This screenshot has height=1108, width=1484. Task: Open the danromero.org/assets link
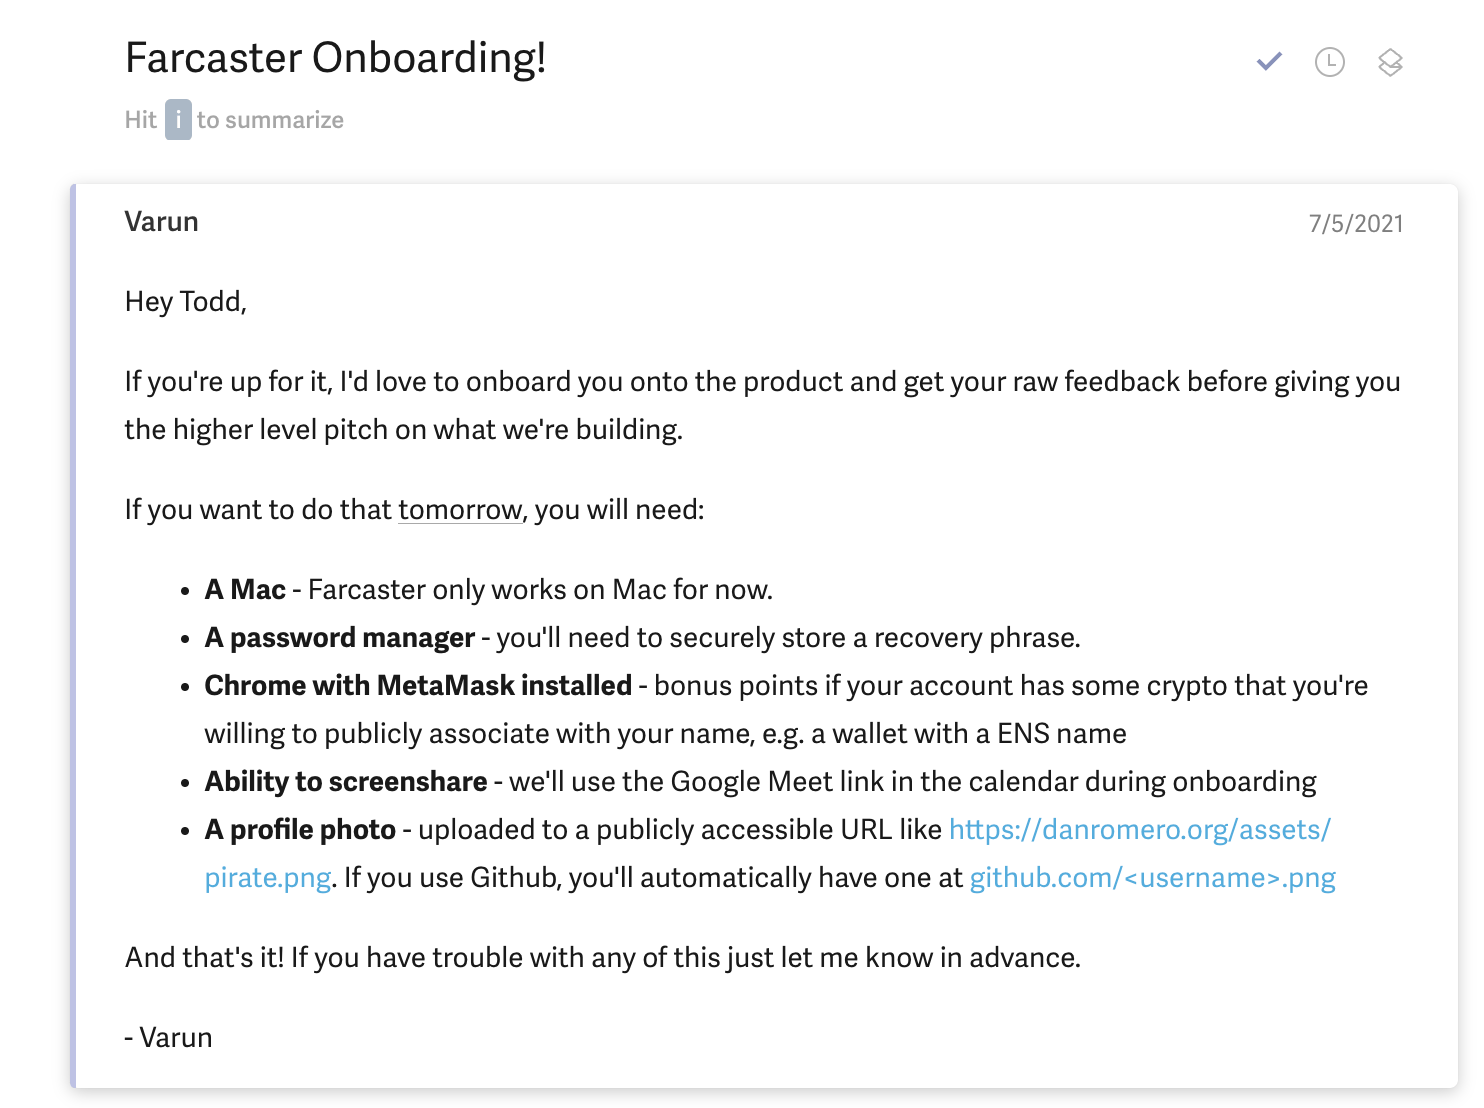[1139, 830]
